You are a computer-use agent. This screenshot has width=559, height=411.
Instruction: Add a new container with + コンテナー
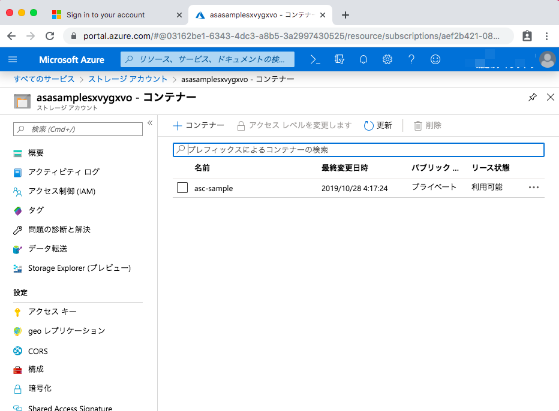coord(199,125)
